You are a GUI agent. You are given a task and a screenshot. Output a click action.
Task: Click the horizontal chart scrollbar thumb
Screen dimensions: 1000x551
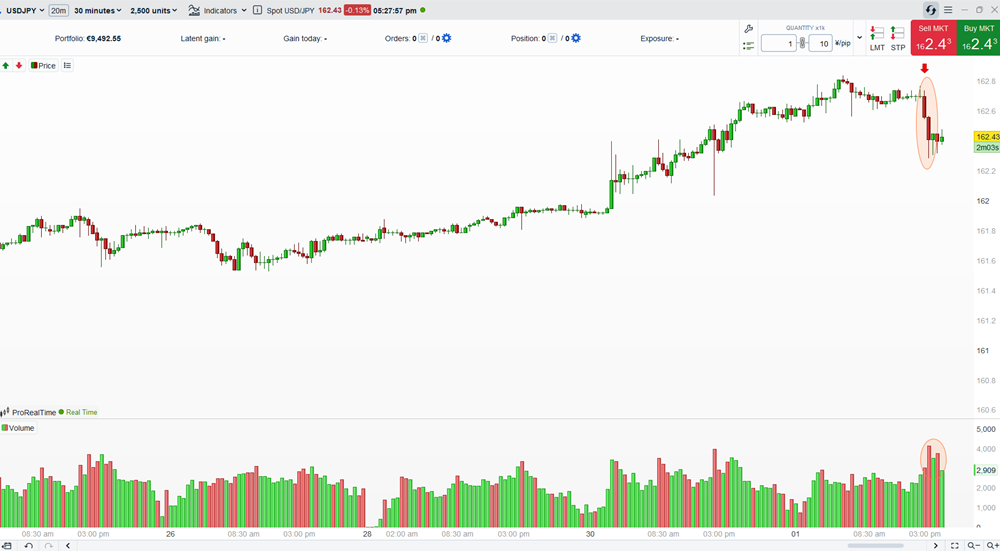(x=875, y=546)
